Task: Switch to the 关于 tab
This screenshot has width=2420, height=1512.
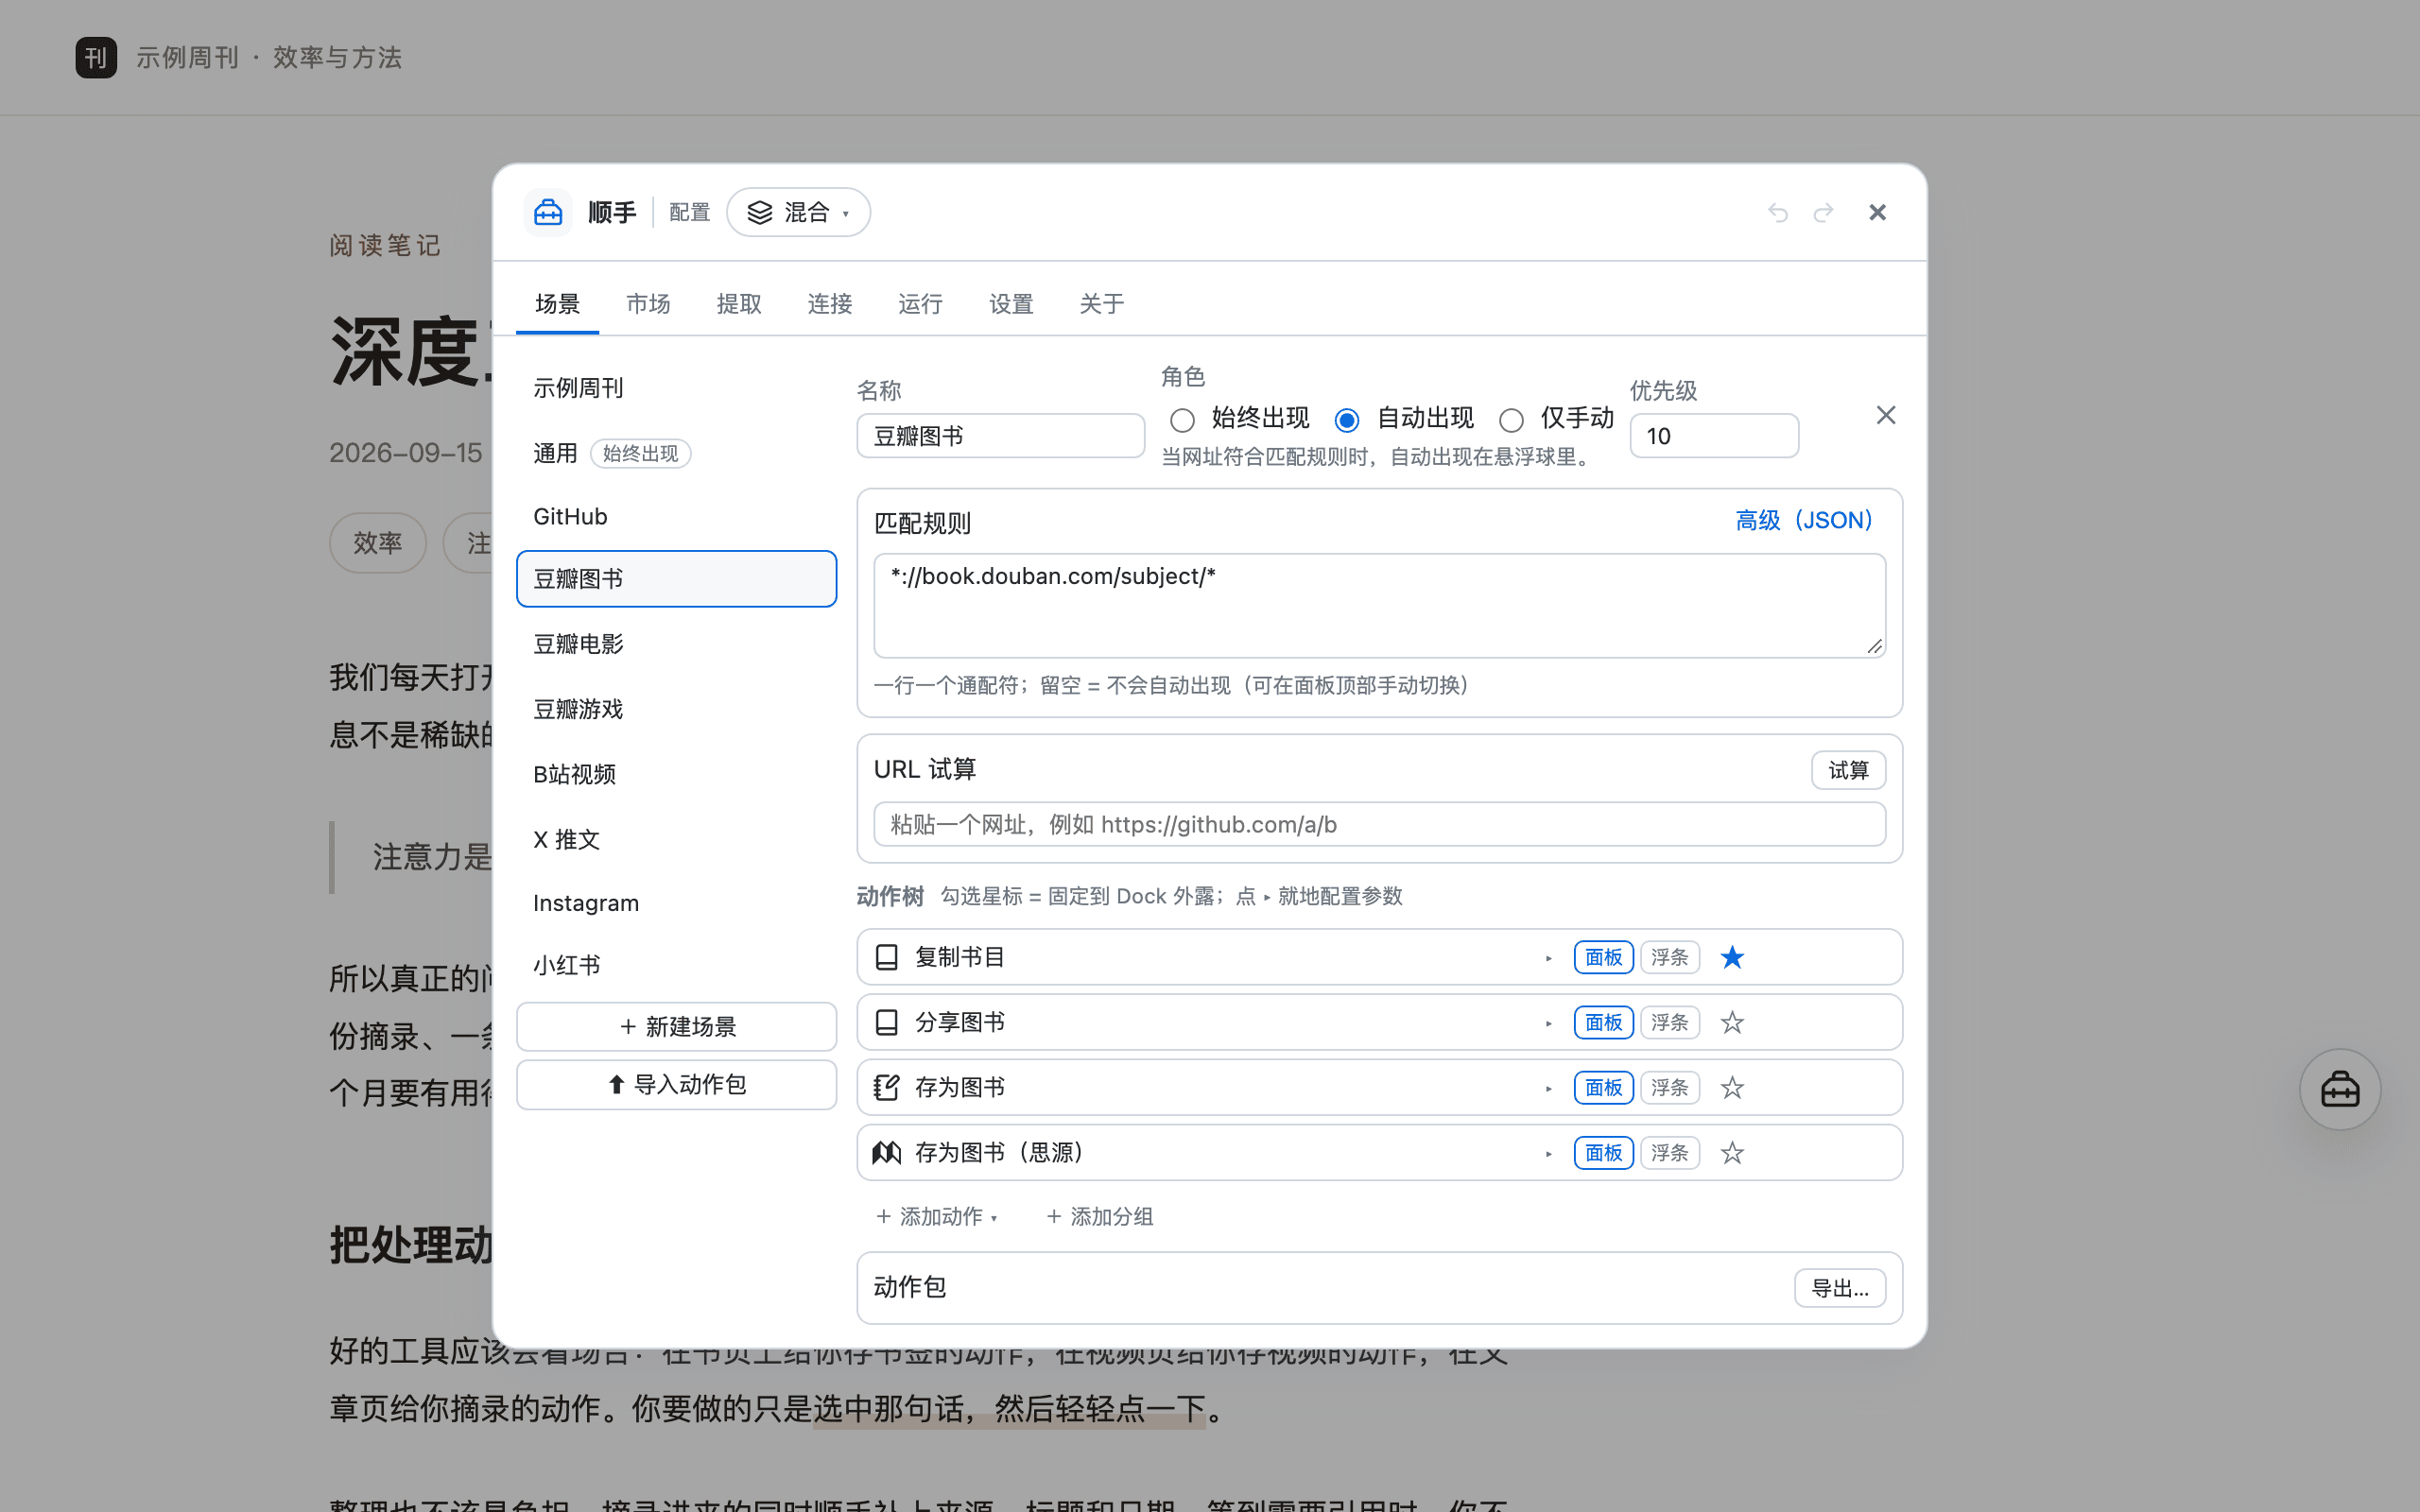Action: tap(1102, 304)
